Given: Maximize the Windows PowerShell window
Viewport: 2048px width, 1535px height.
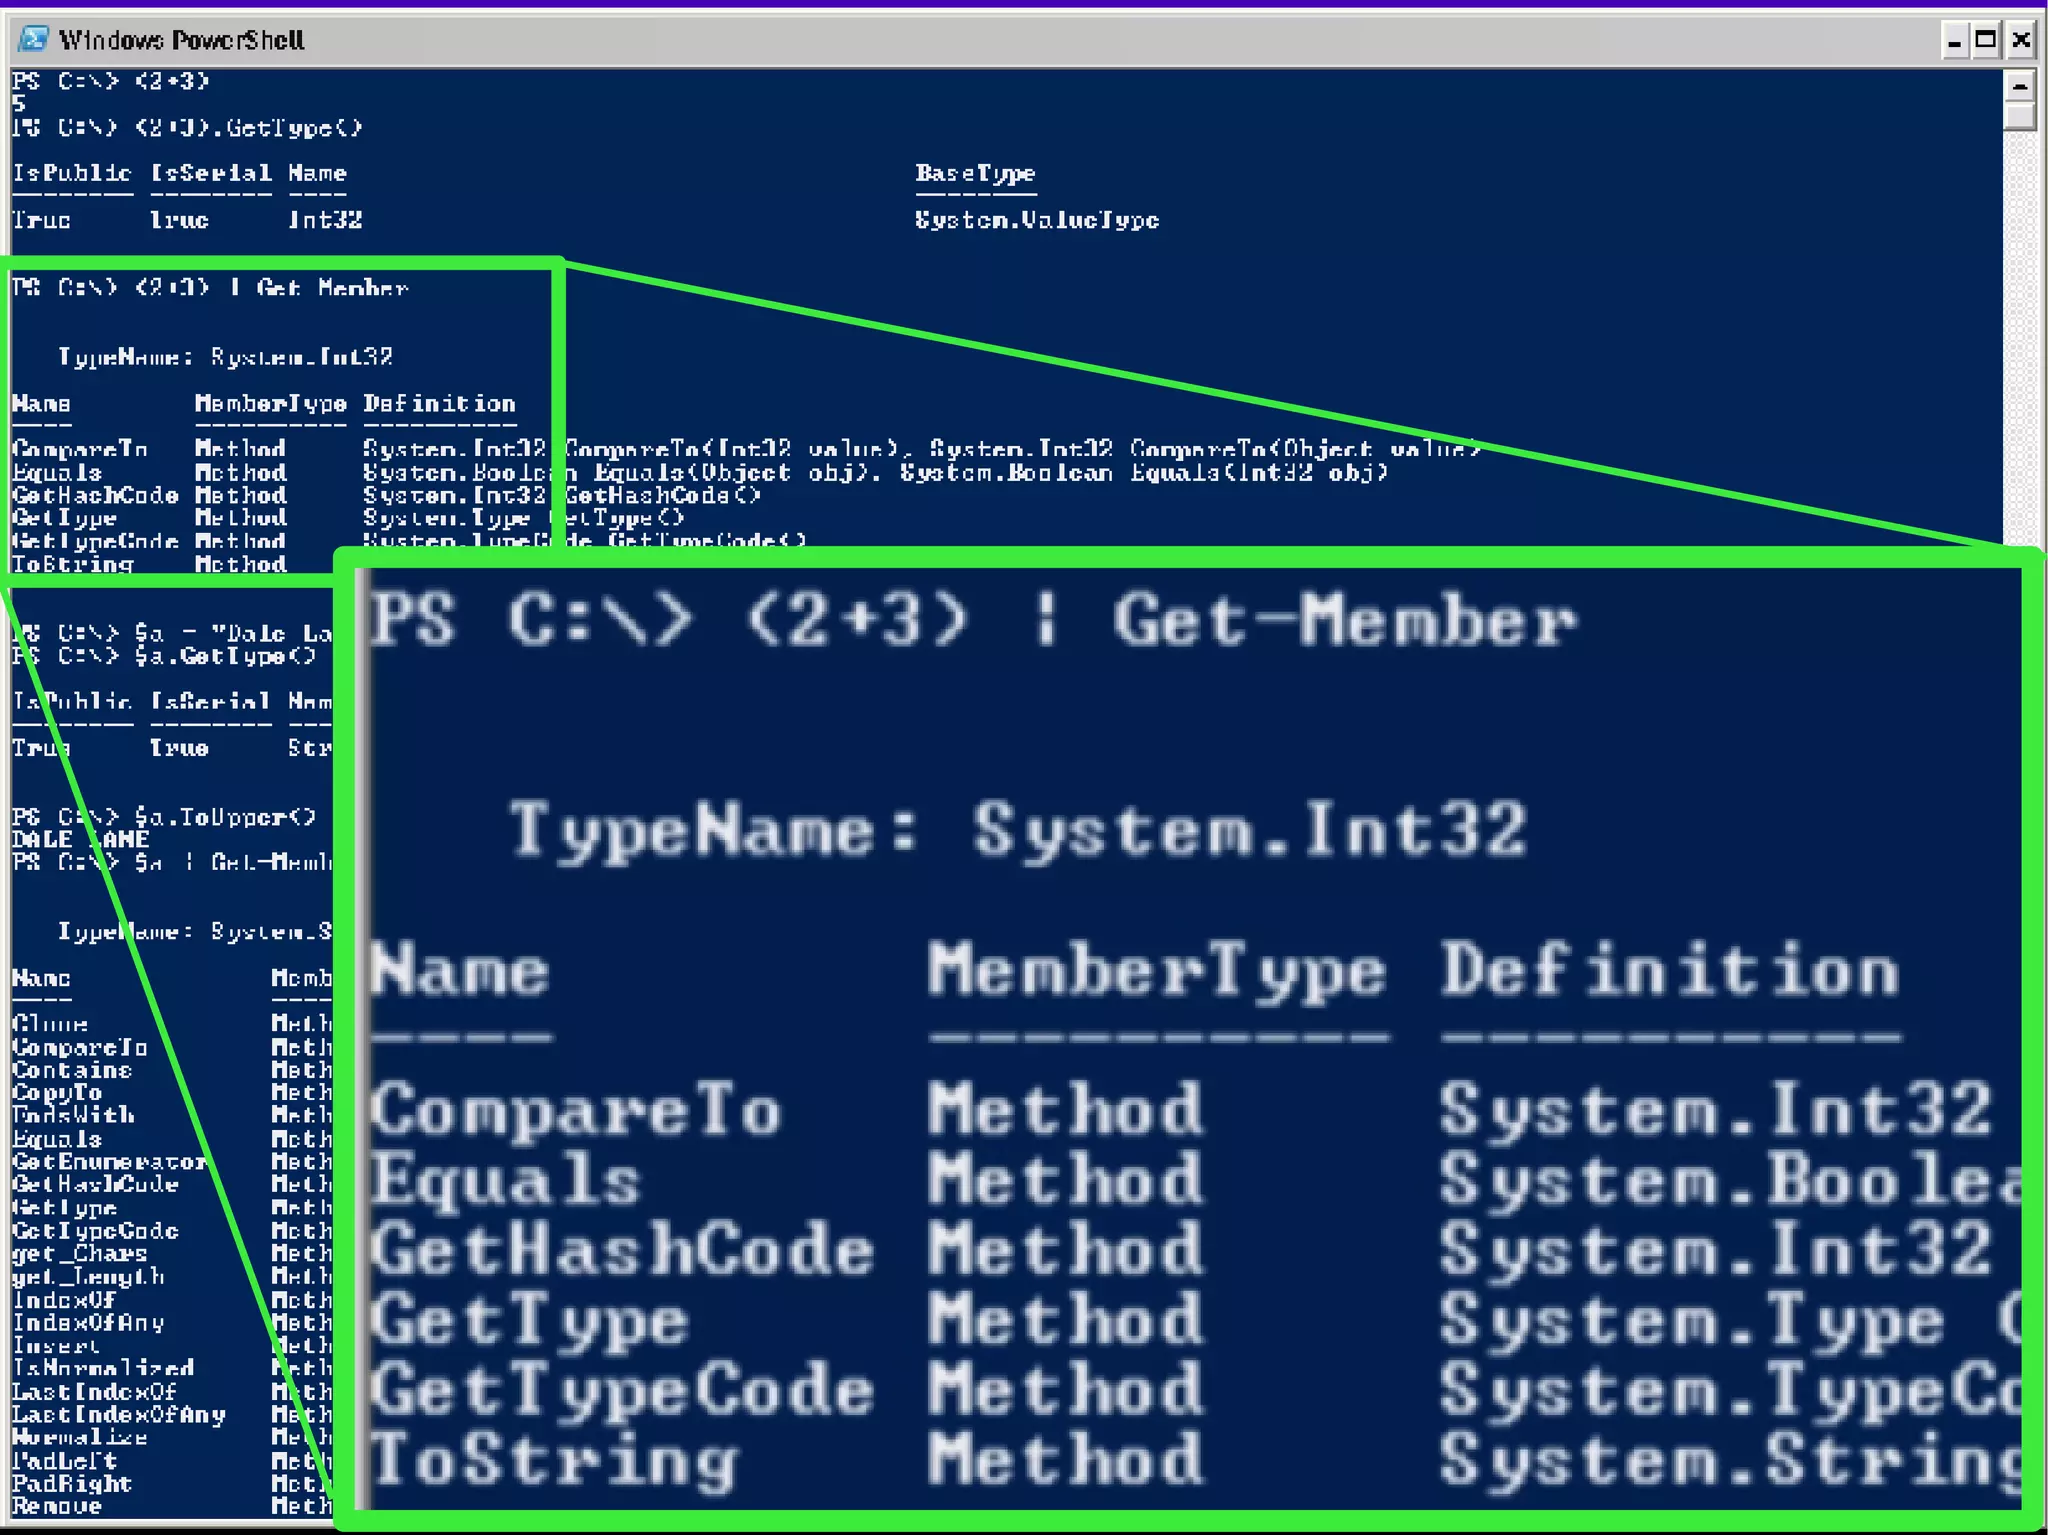Looking at the screenshot, I should tap(1986, 40).
